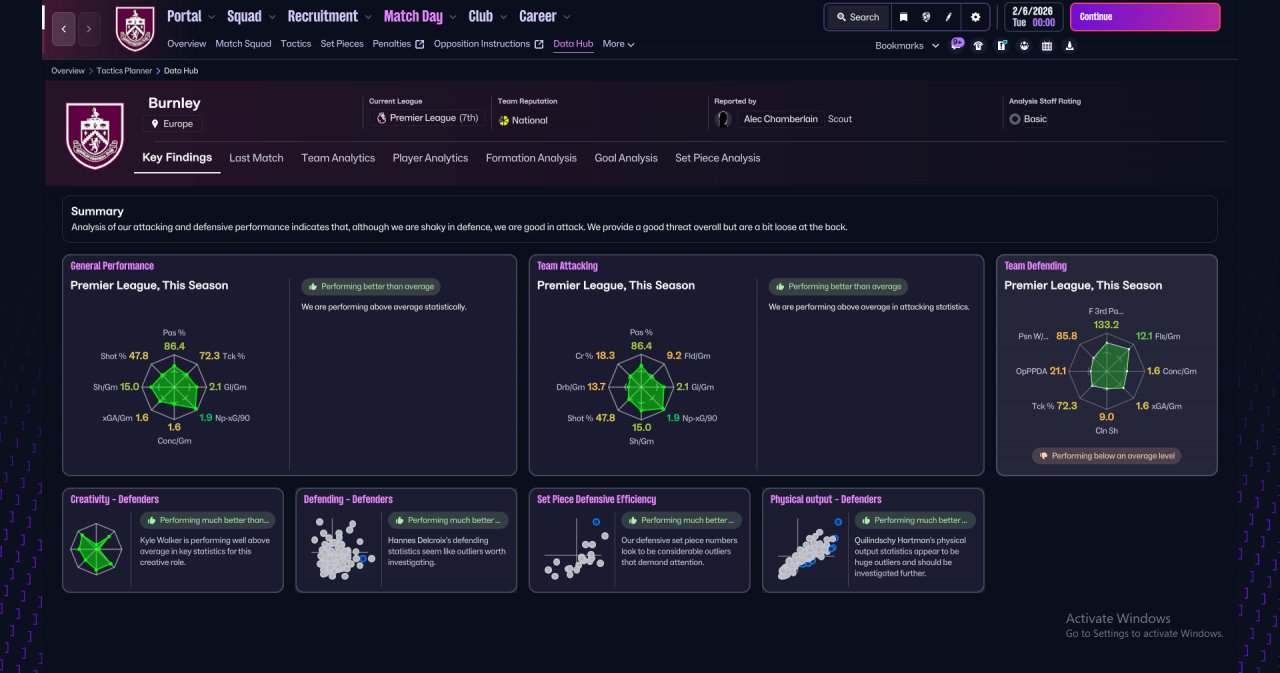
Task: Click the Europe location tag
Action: (172, 124)
